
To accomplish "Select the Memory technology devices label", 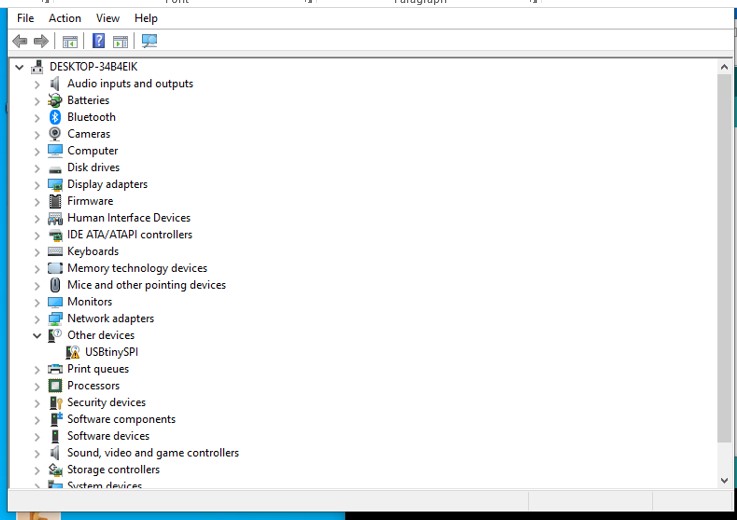I will 137,268.
